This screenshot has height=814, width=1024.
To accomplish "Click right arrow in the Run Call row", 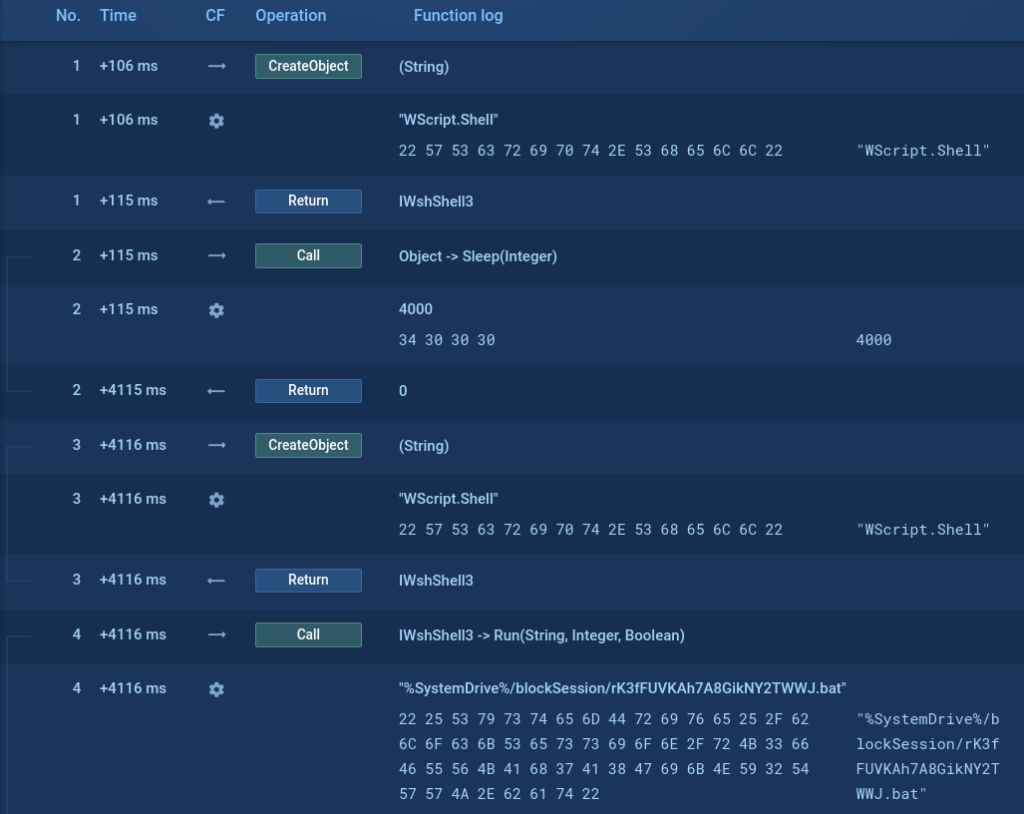I will pyautogui.click(x=216, y=635).
